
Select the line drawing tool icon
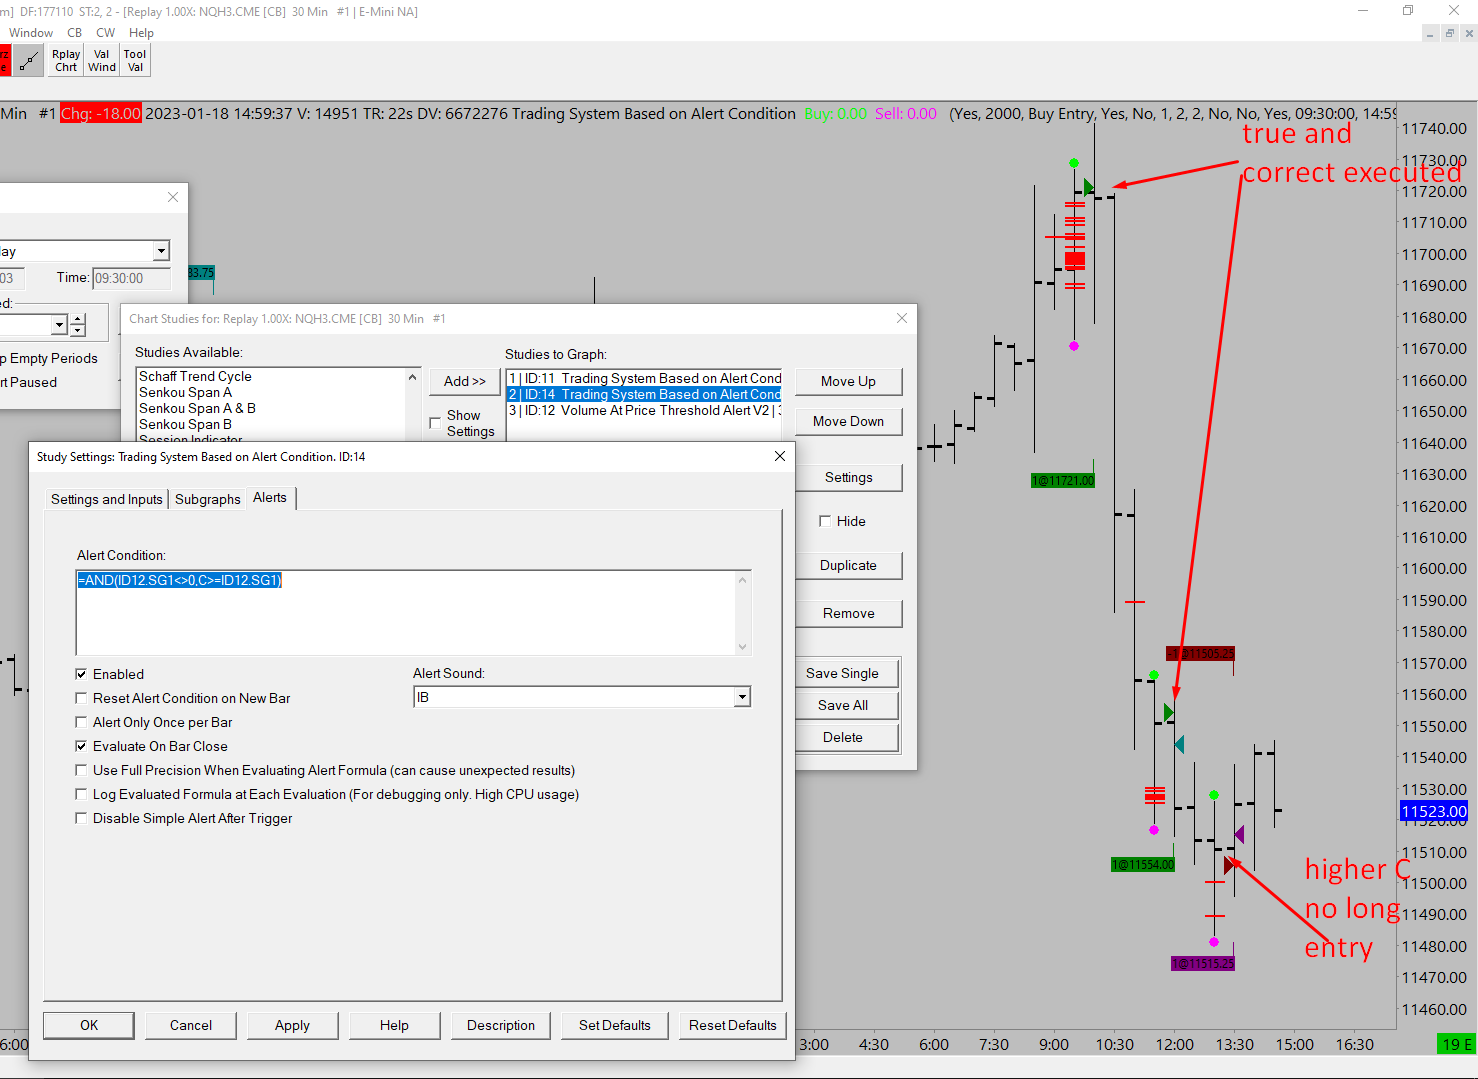(x=28, y=61)
